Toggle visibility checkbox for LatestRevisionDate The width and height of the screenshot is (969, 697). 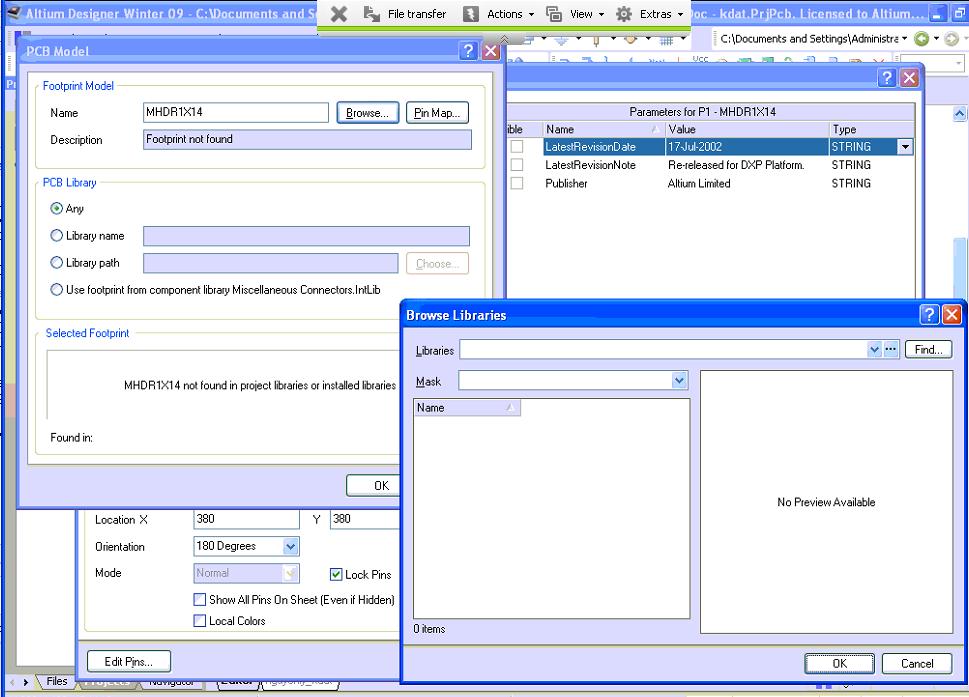point(517,146)
